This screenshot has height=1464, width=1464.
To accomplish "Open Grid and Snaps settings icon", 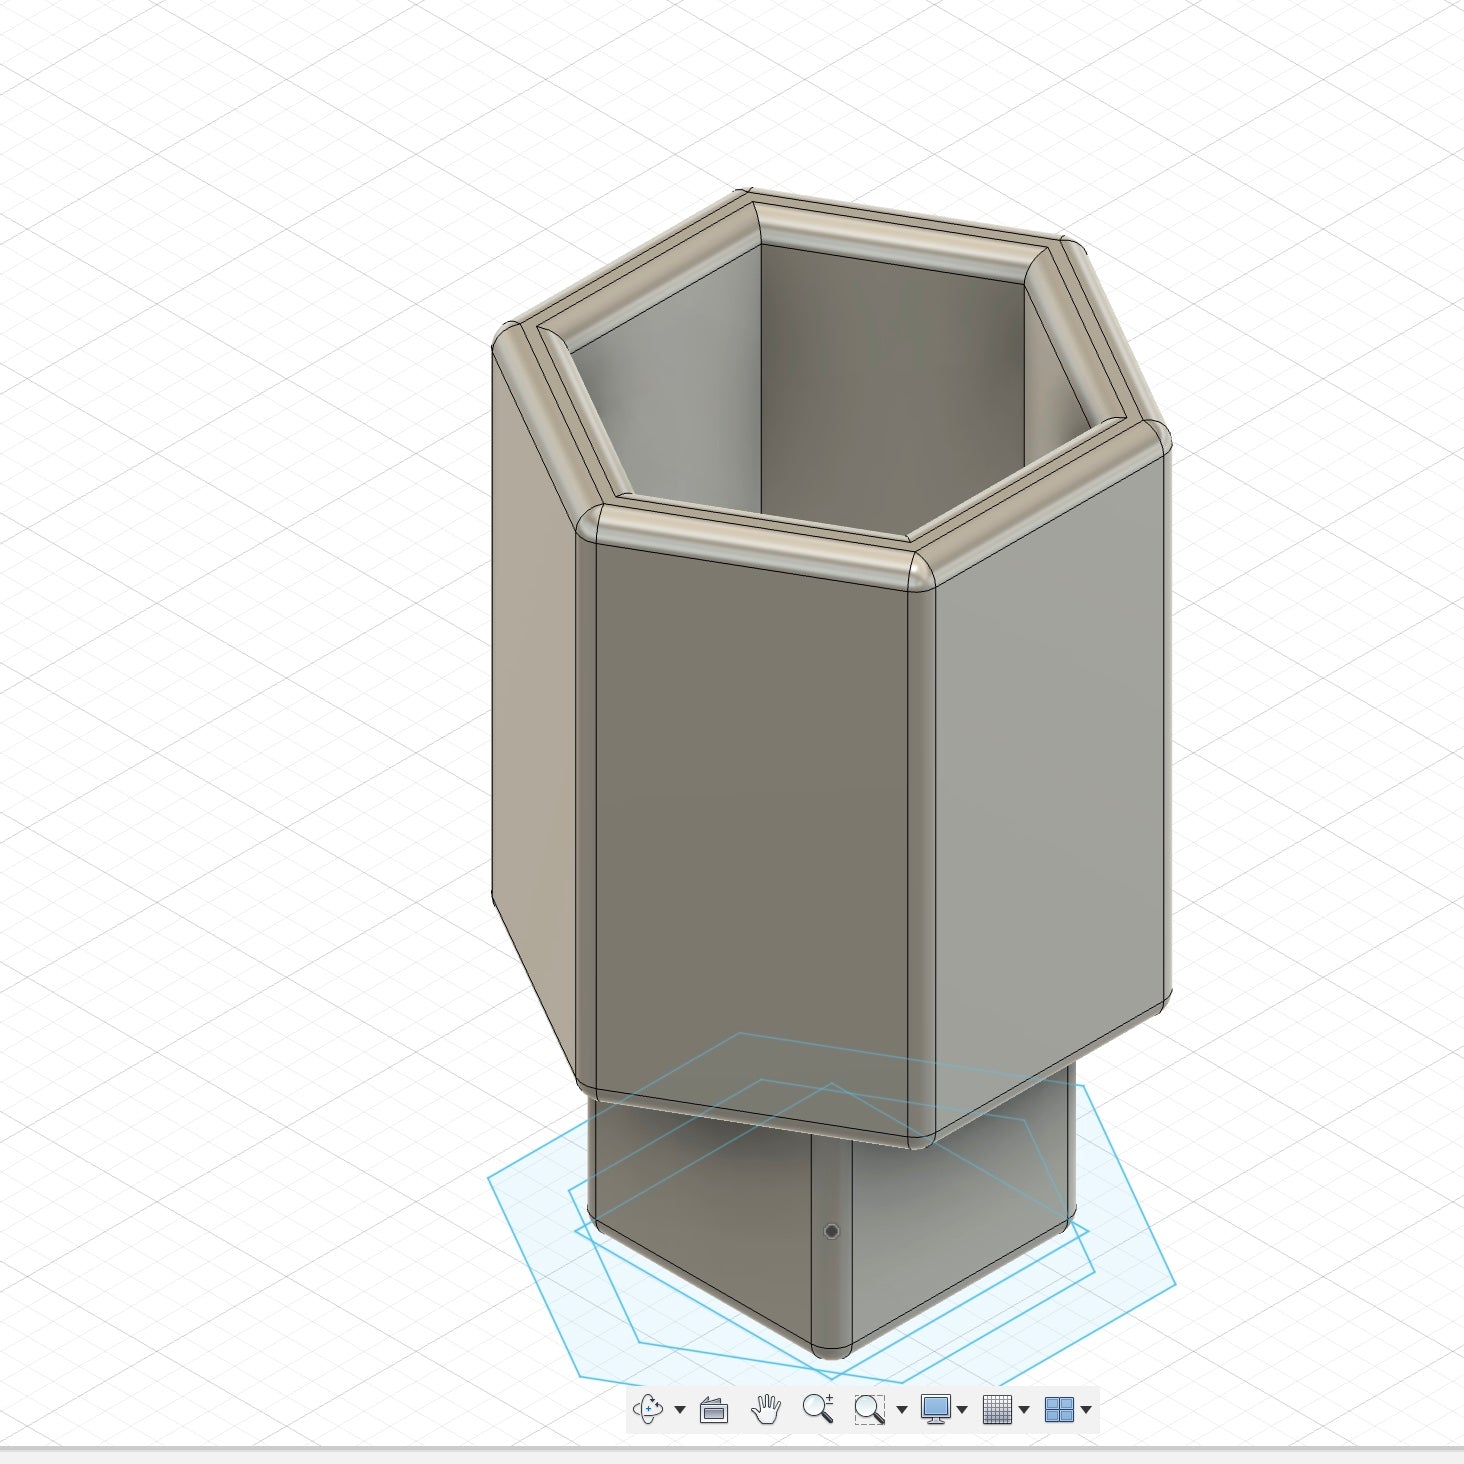I will (x=997, y=1410).
